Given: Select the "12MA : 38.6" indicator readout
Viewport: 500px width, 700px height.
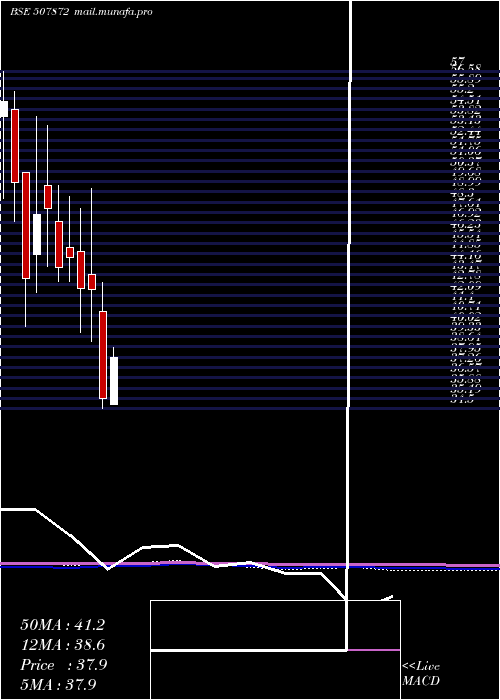Looking at the screenshot, I should [x=62, y=645].
